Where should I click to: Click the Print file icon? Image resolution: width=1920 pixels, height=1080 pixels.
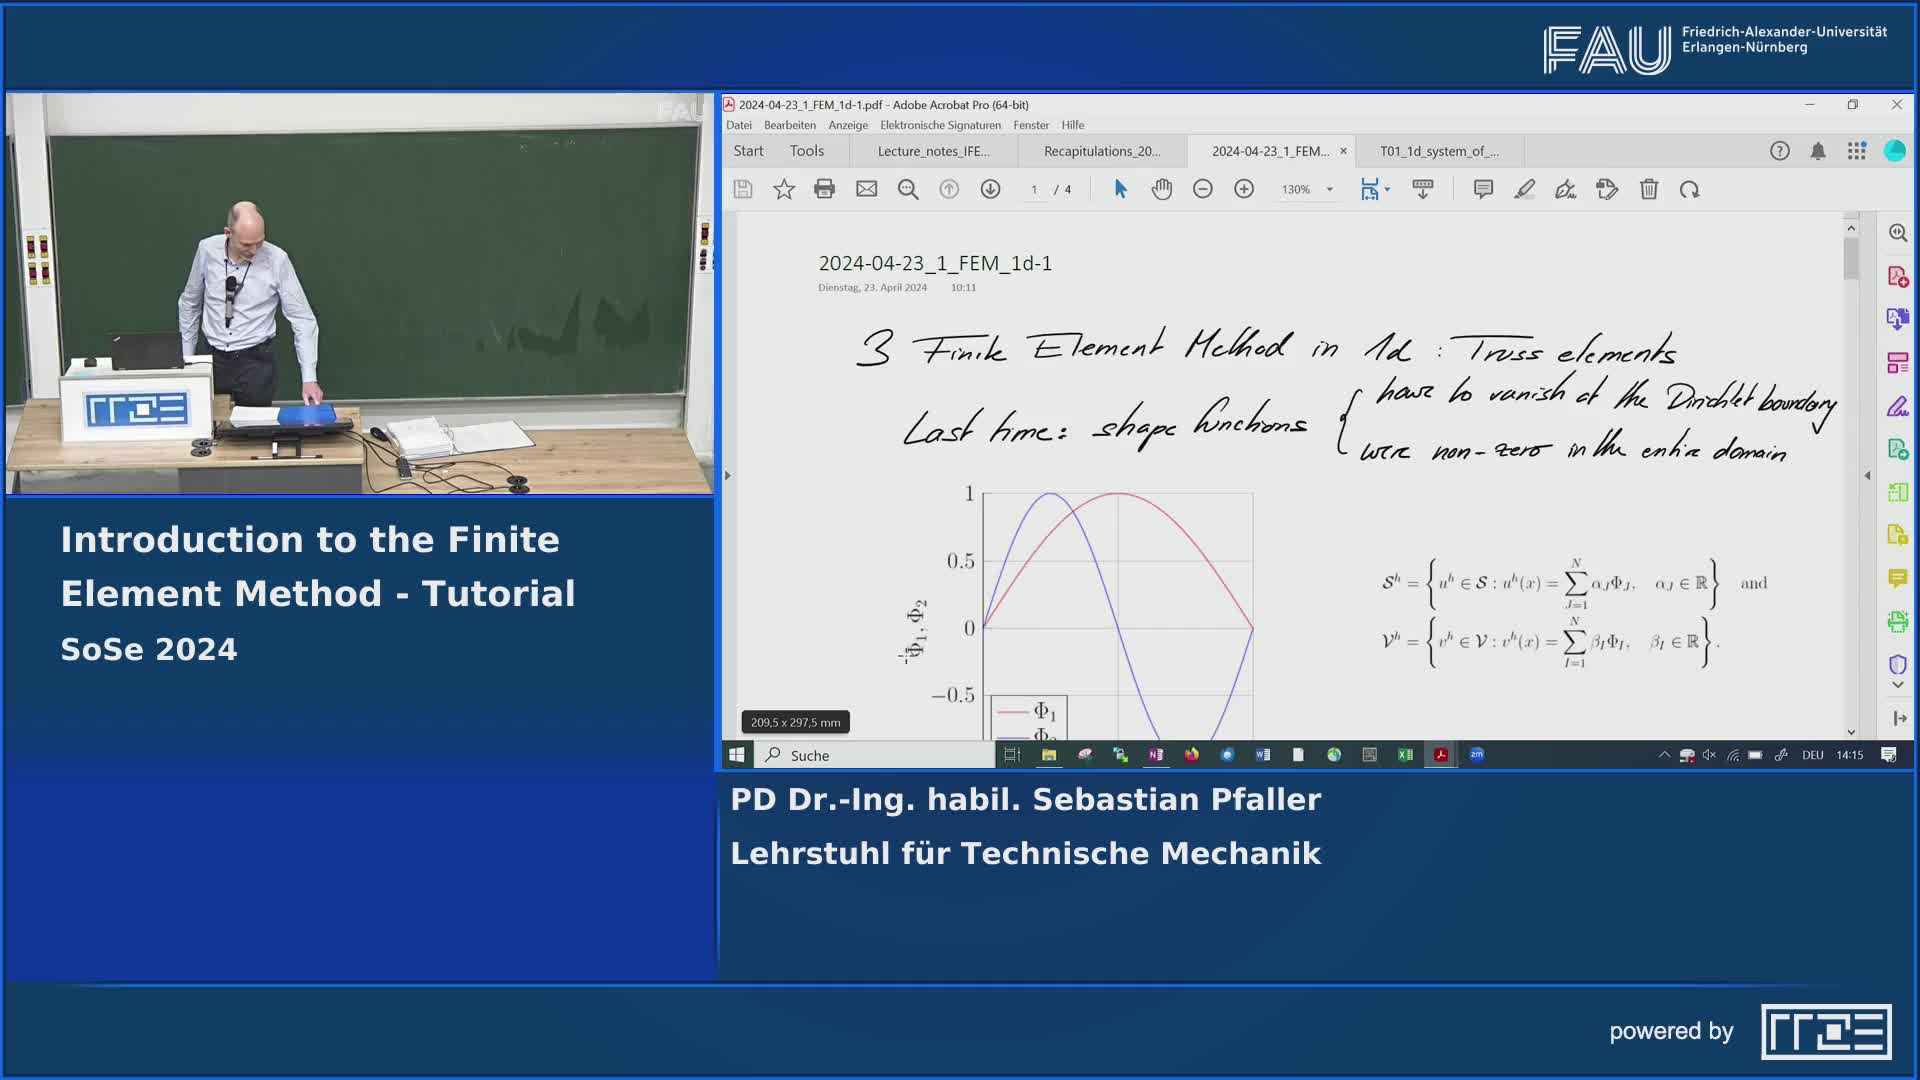coord(824,189)
